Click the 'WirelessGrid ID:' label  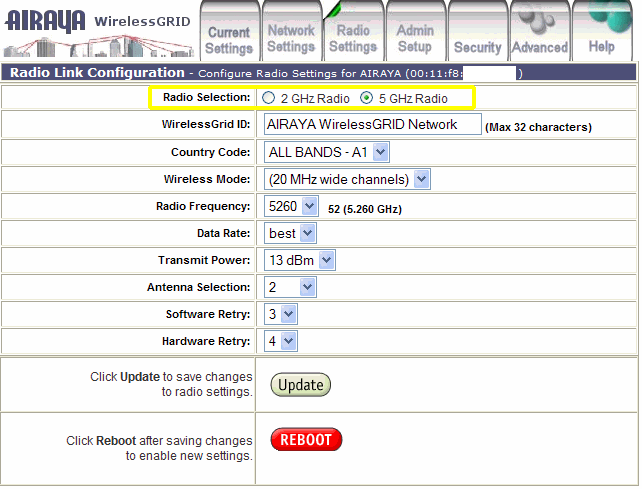pos(206,124)
